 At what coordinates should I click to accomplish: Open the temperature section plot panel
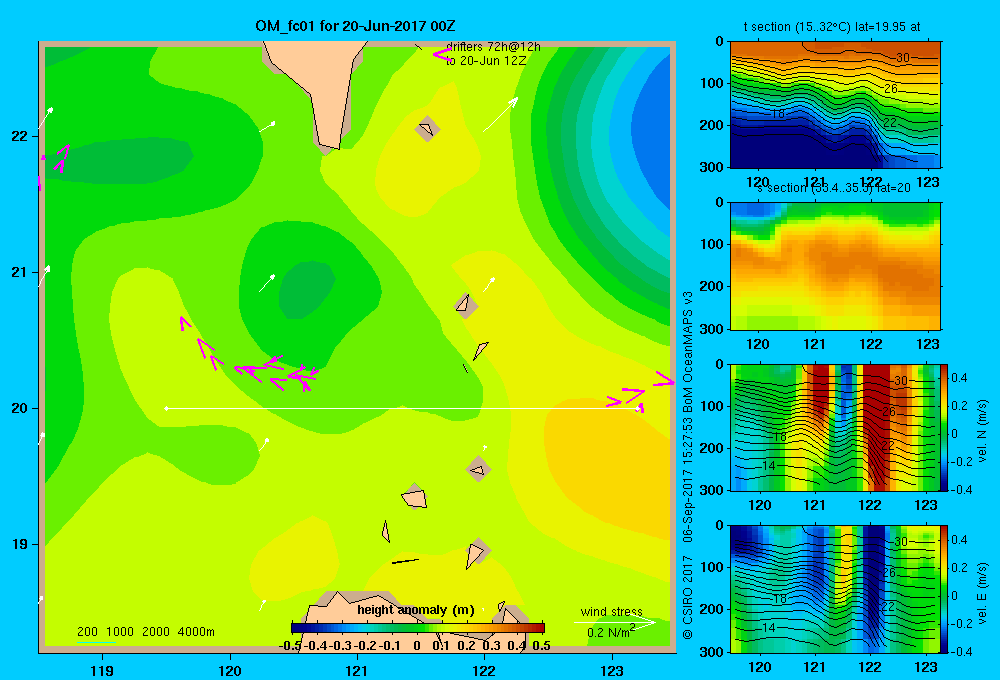(835, 105)
